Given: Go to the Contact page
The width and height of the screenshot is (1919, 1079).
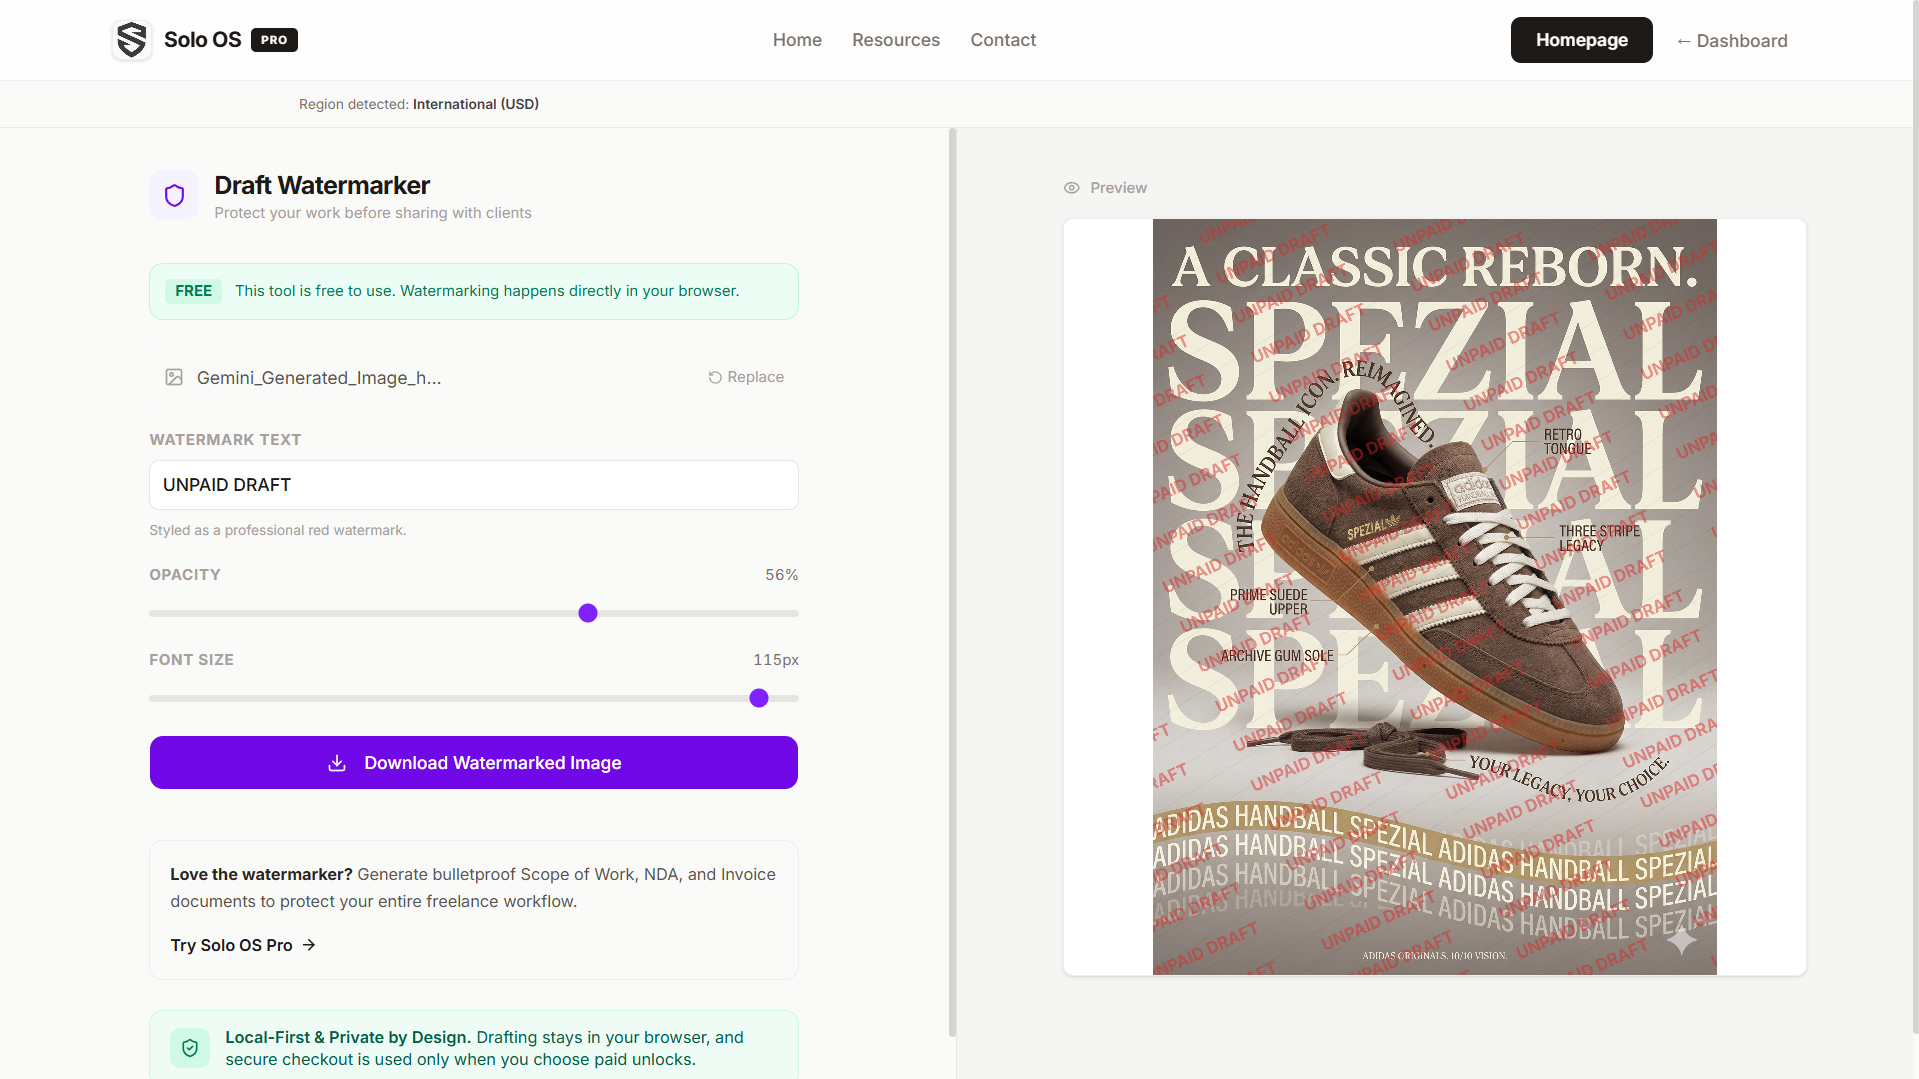Looking at the screenshot, I should (x=1003, y=40).
